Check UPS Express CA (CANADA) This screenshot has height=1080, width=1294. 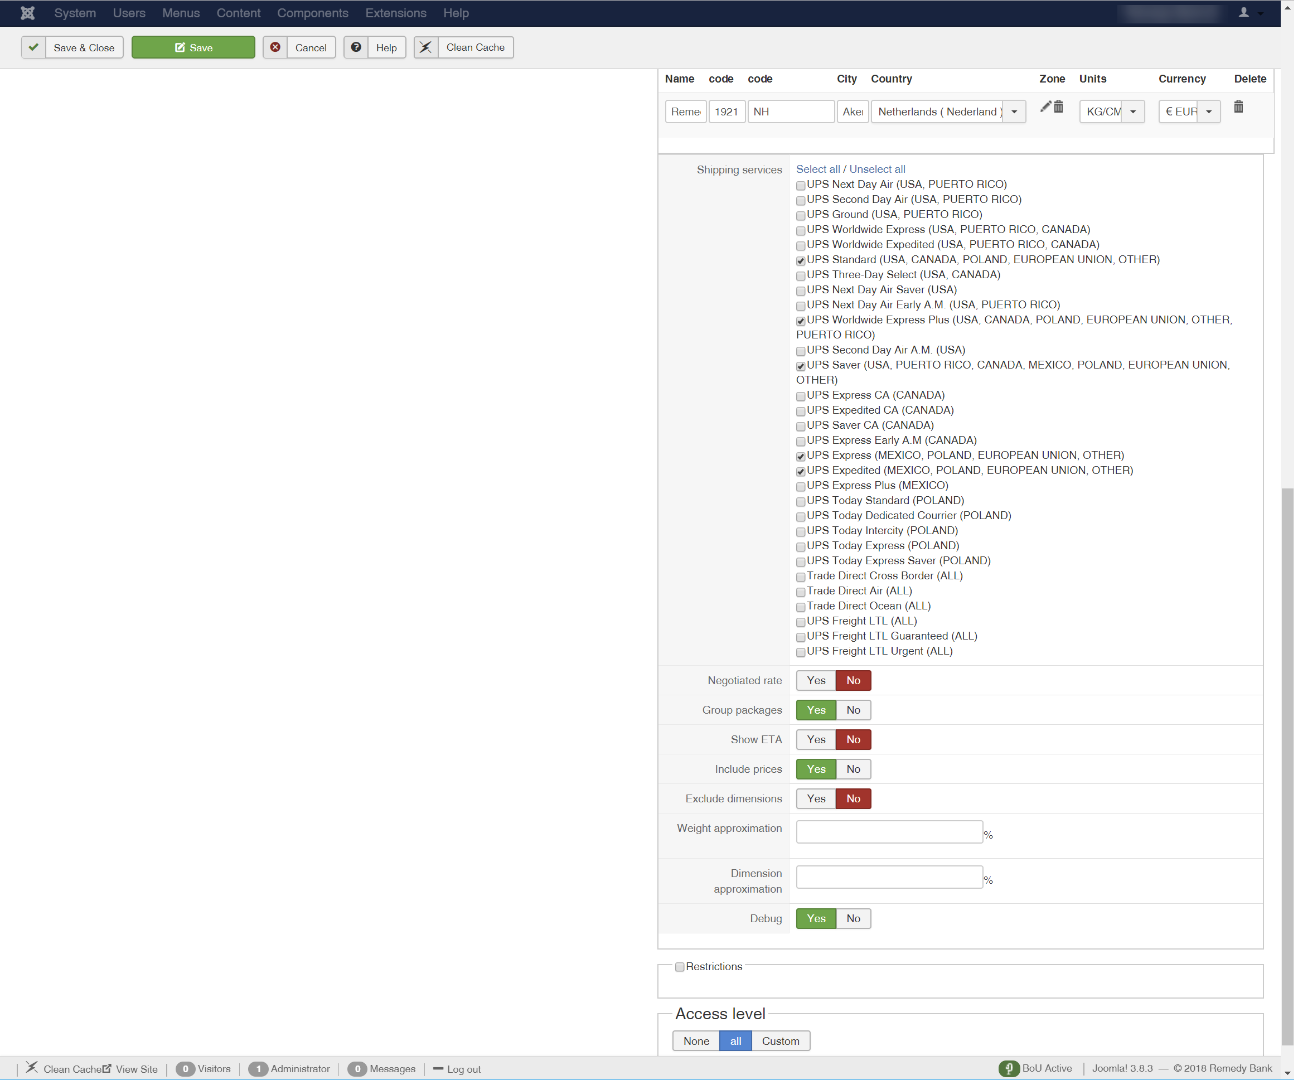tap(801, 396)
